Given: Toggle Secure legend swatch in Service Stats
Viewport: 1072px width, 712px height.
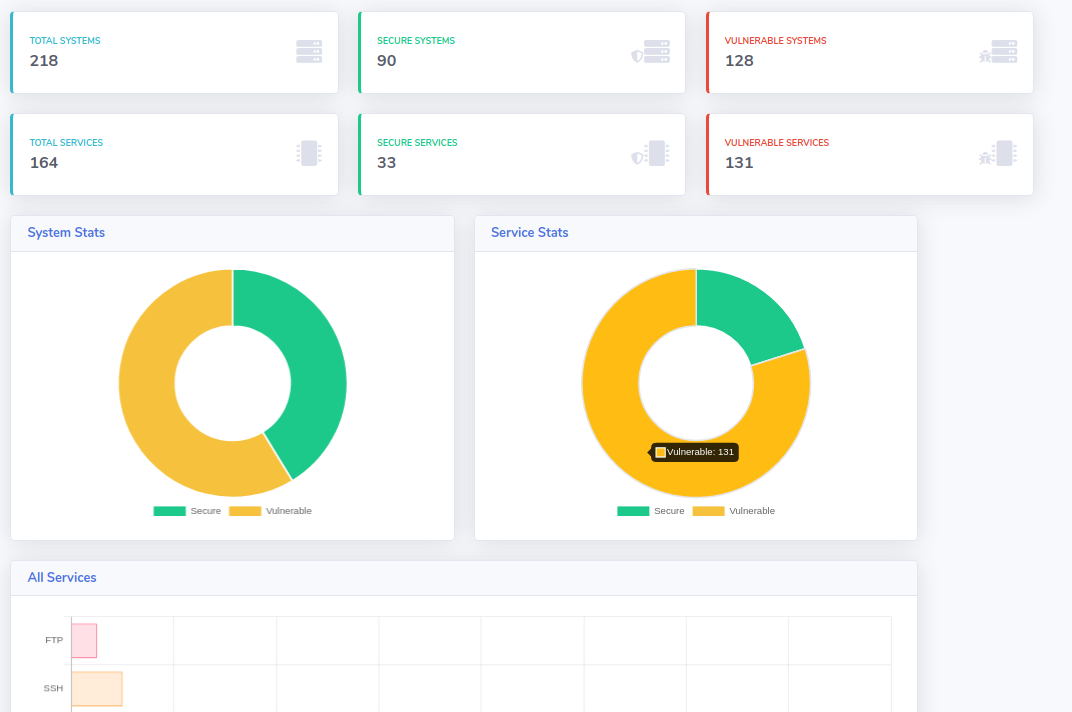Looking at the screenshot, I should click(x=633, y=511).
